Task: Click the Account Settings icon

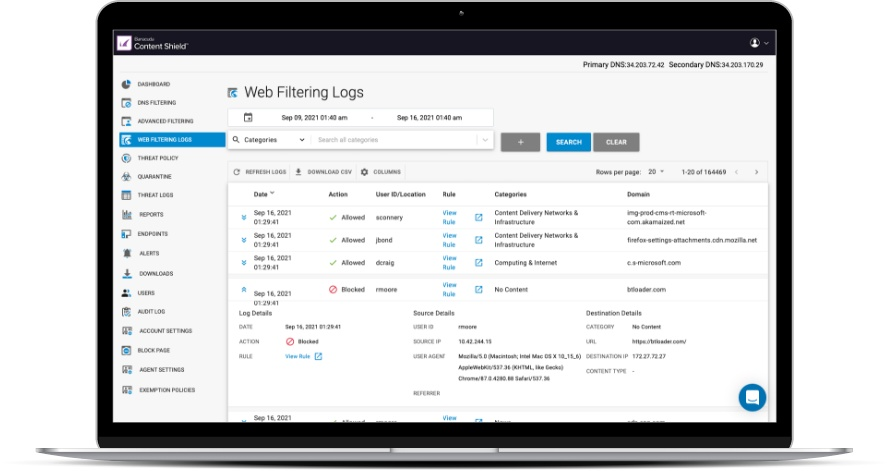Action: (x=127, y=331)
